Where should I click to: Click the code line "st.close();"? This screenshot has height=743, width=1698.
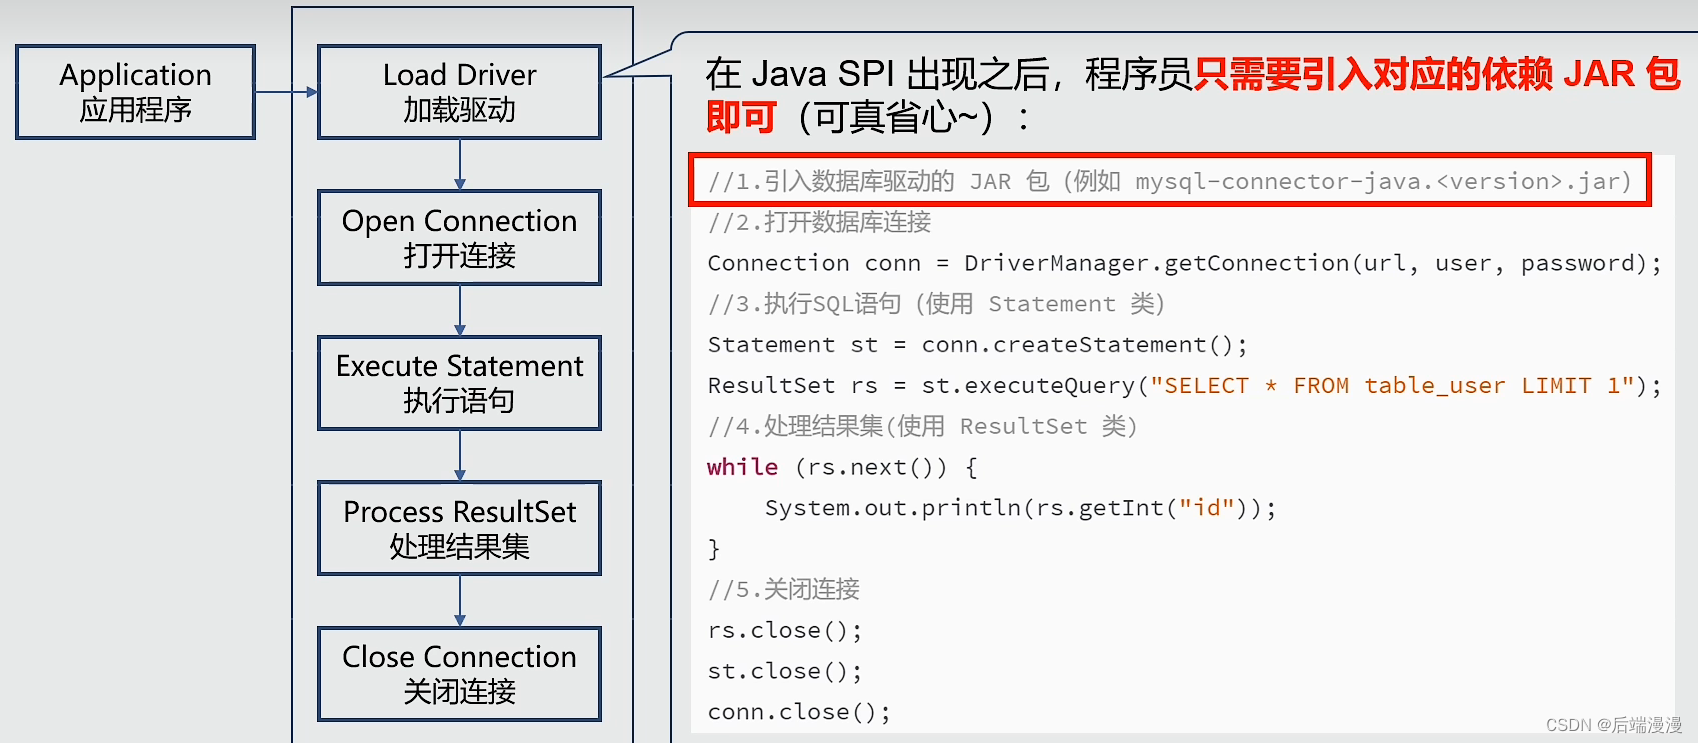tap(785, 671)
